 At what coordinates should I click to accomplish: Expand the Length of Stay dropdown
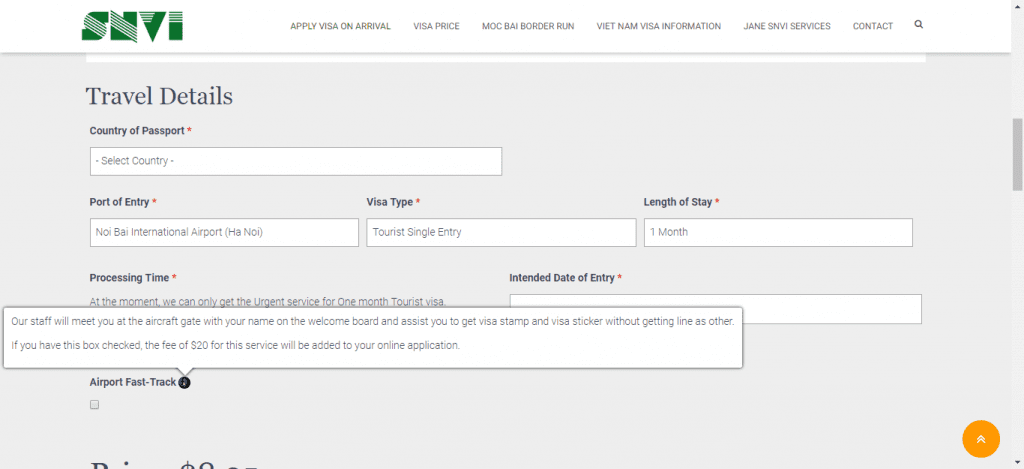[778, 233]
